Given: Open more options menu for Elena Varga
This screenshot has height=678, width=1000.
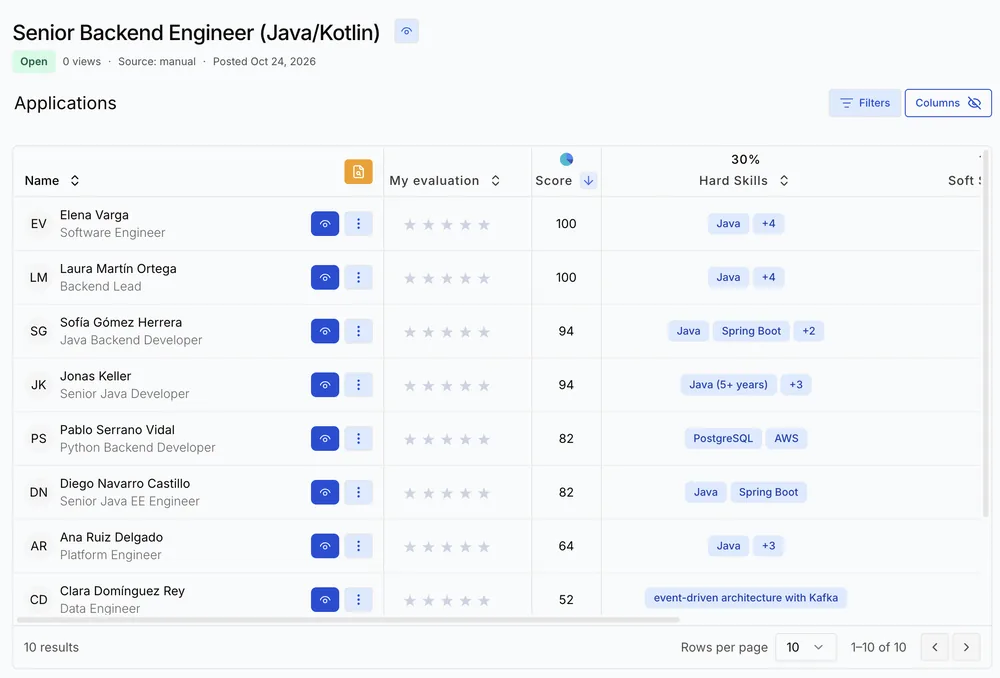Looking at the screenshot, I should [x=358, y=224].
